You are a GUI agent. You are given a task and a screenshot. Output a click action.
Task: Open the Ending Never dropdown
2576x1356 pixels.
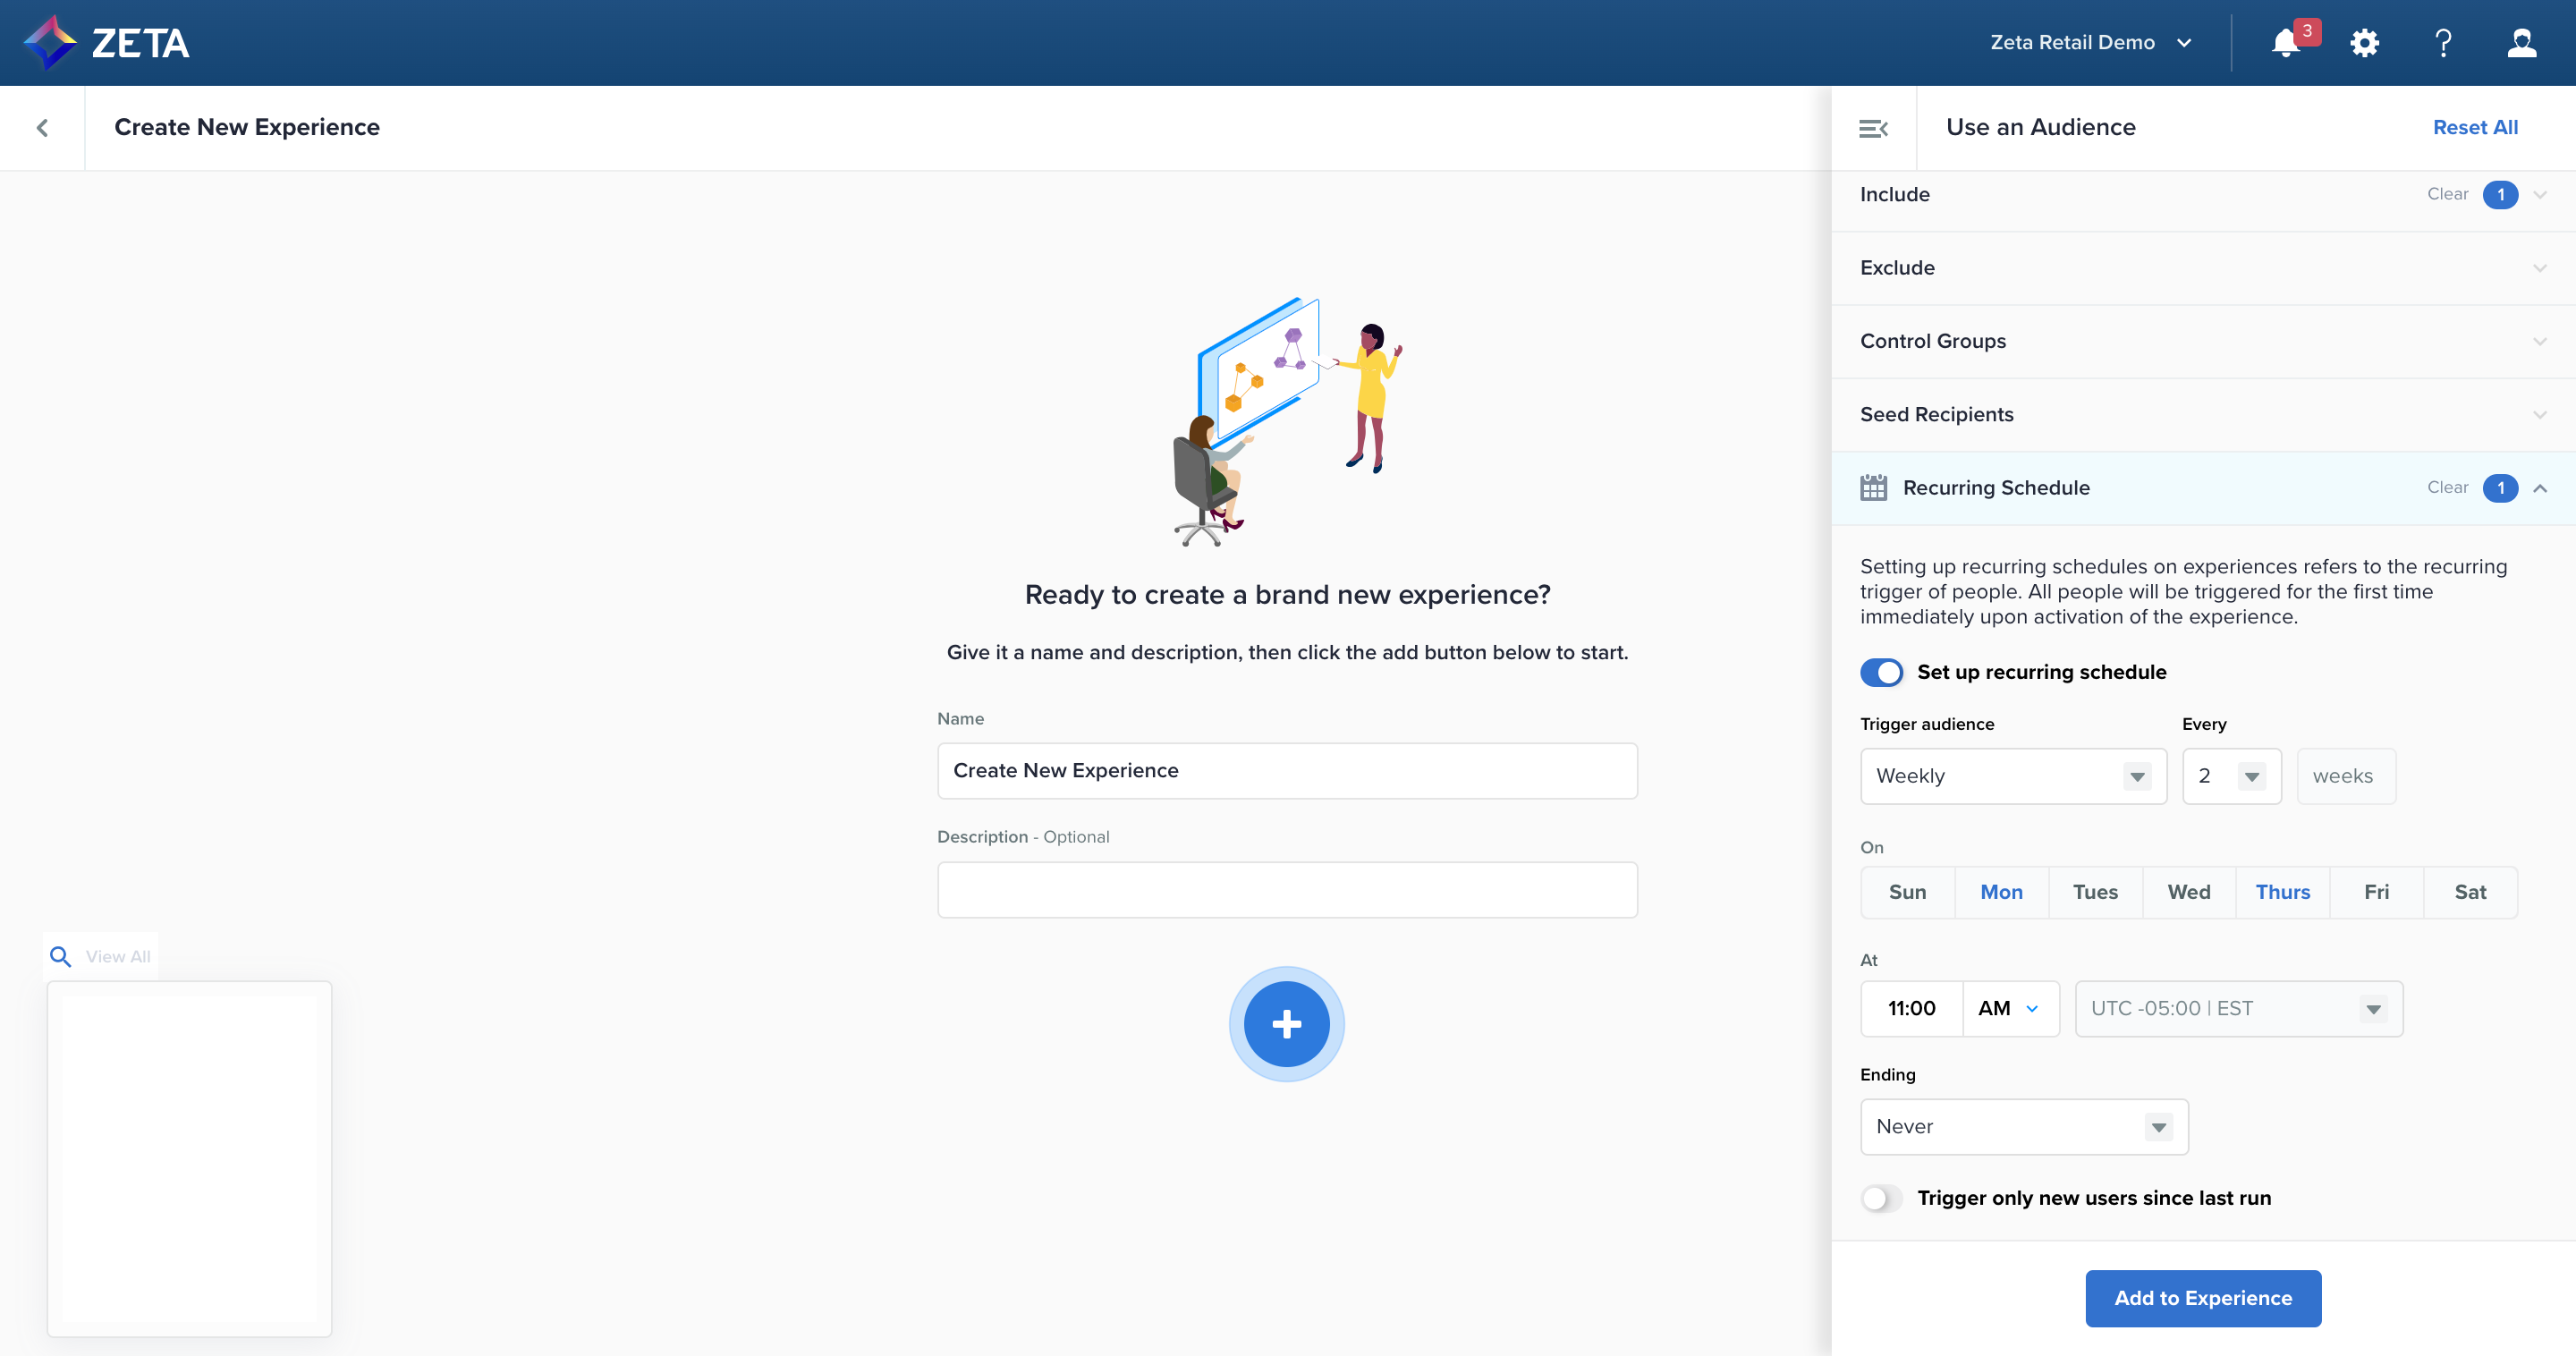[2023, 1127]
